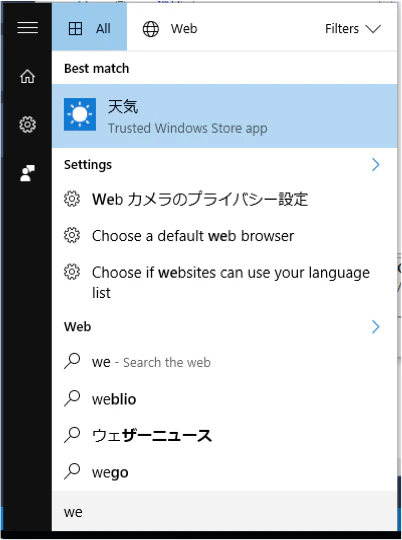Click gear icon beside default web browser

(72, 236)
